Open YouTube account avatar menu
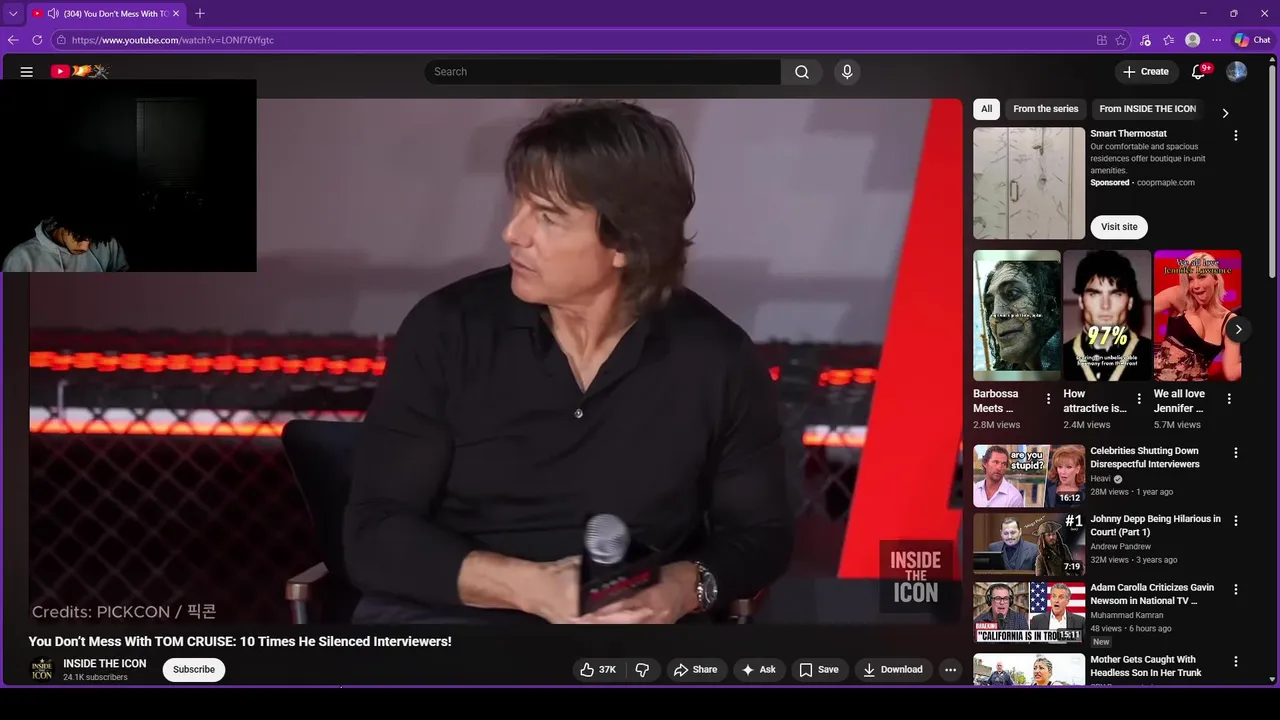Viewport: 1280px width, 720px height. click(1237, 72)
